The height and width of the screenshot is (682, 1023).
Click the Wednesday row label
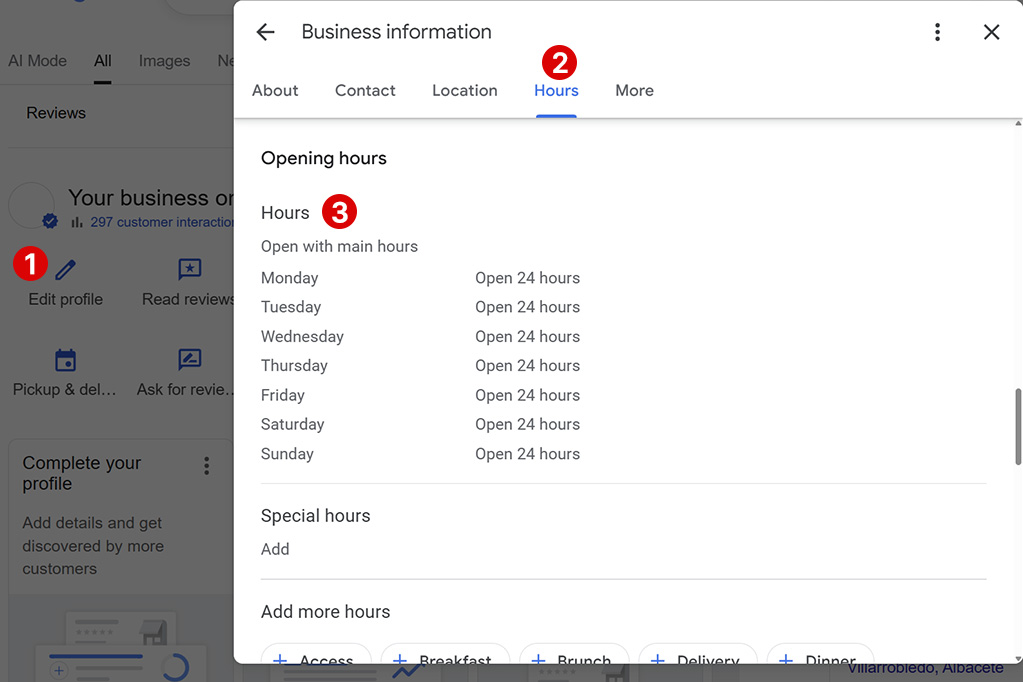click(302, 337)
